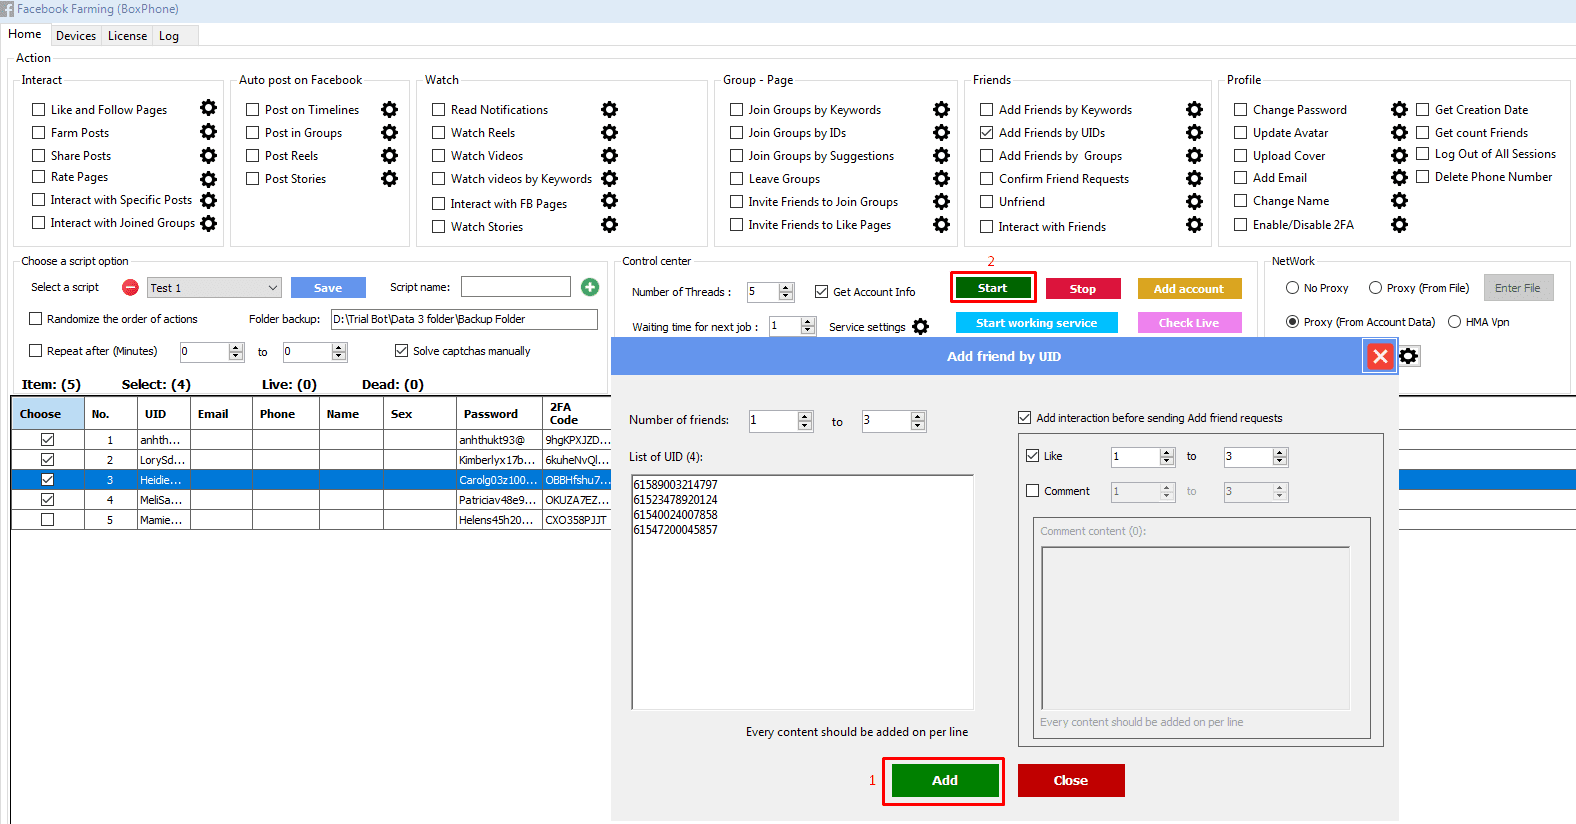
Task: Open settings gear for Watch videos by Keywords
Action: click(x=609, y=178)
